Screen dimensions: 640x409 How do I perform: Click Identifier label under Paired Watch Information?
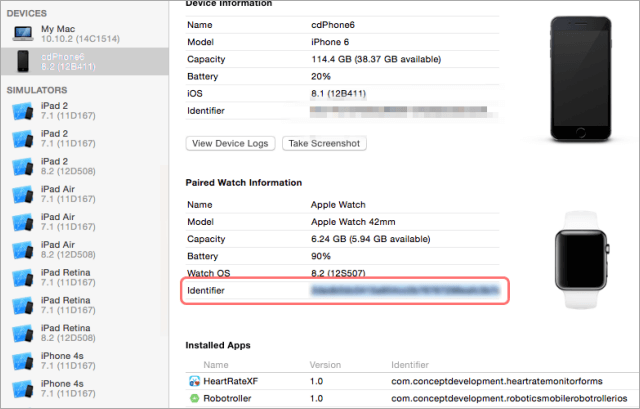pyautogui.click(x=206, y=291)
